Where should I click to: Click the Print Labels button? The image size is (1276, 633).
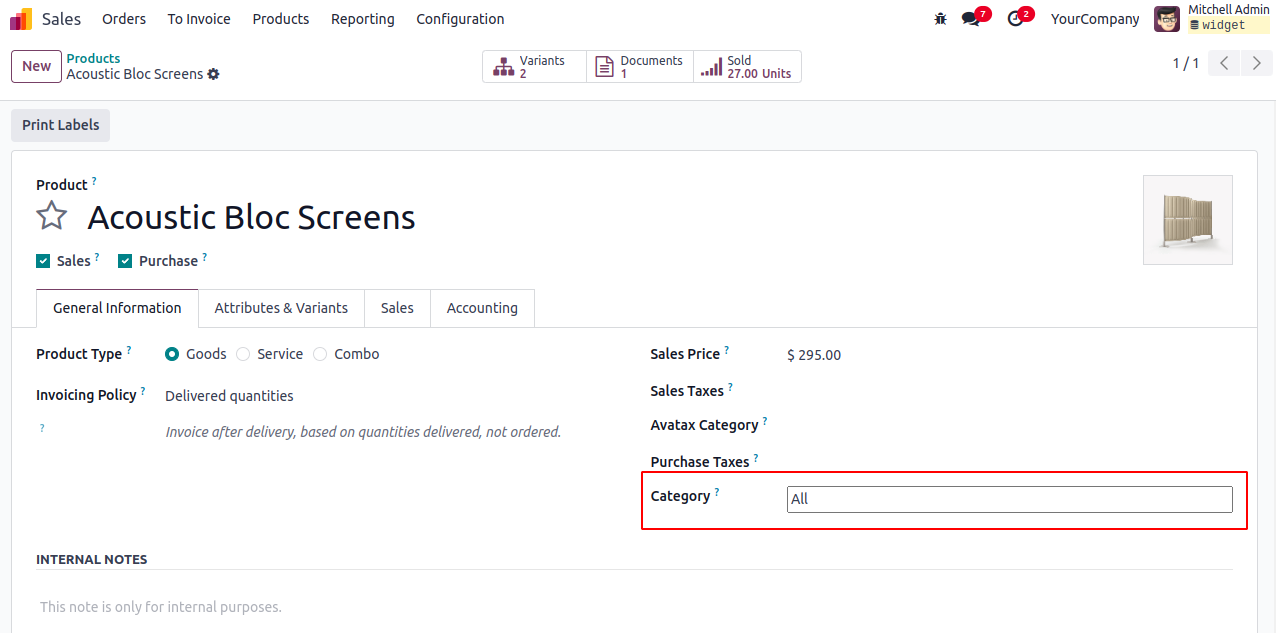pos(61,125)
